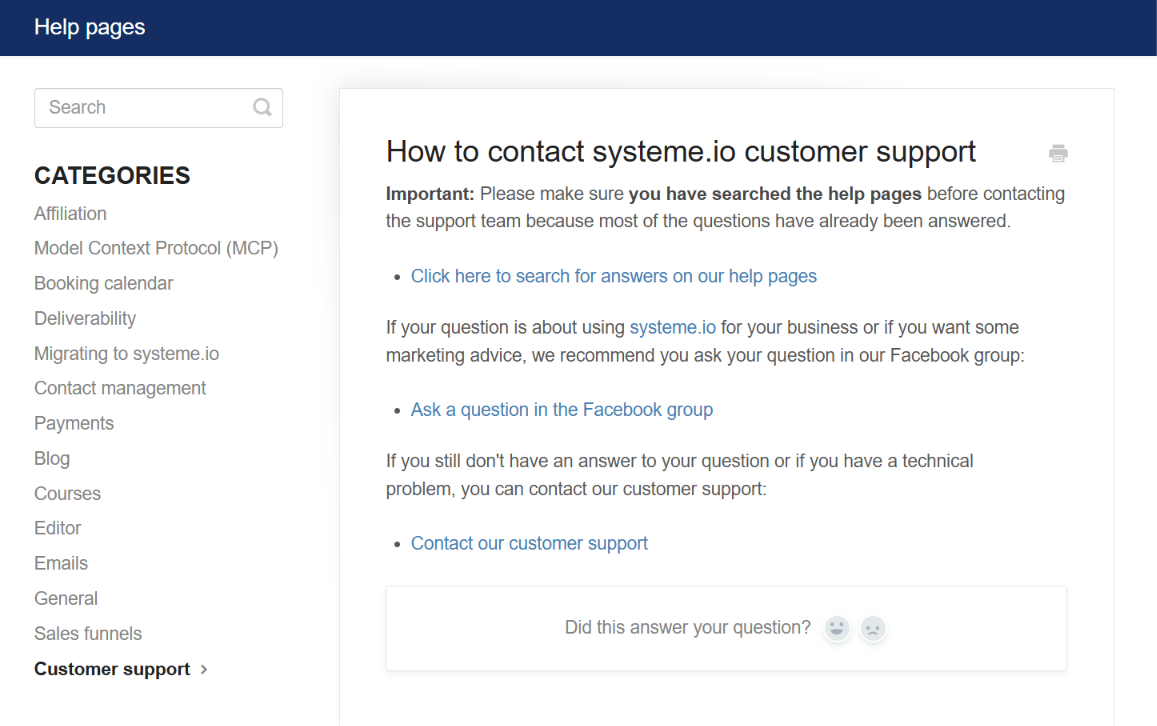The height and width of the screenshot is (726, 1157).
Task: Go to the Courses category
Action: click(x=67, y=494)
